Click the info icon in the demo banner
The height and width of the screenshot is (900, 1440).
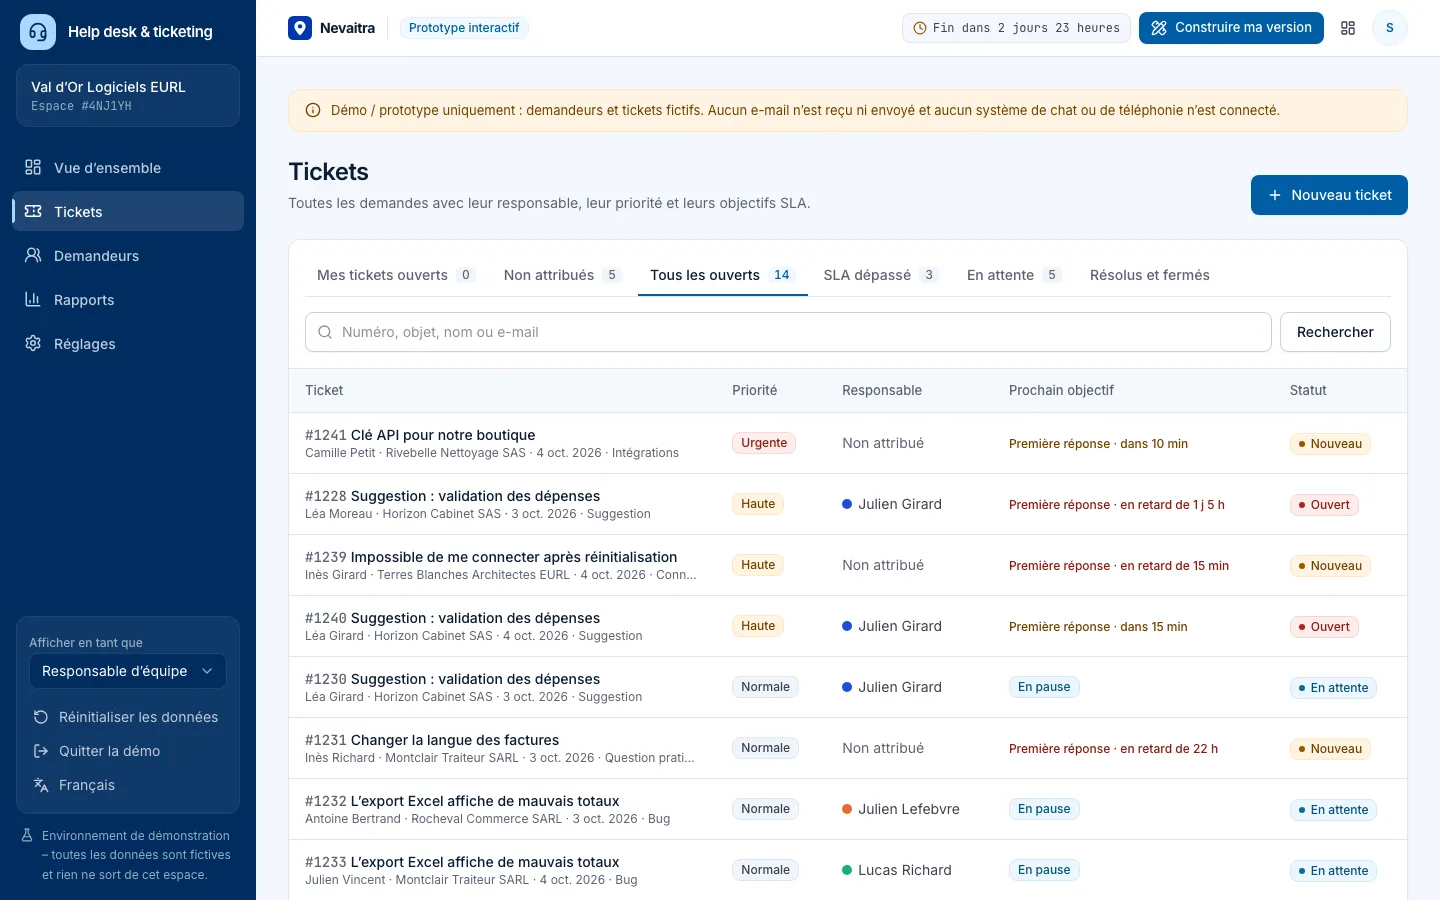(313, 110)
